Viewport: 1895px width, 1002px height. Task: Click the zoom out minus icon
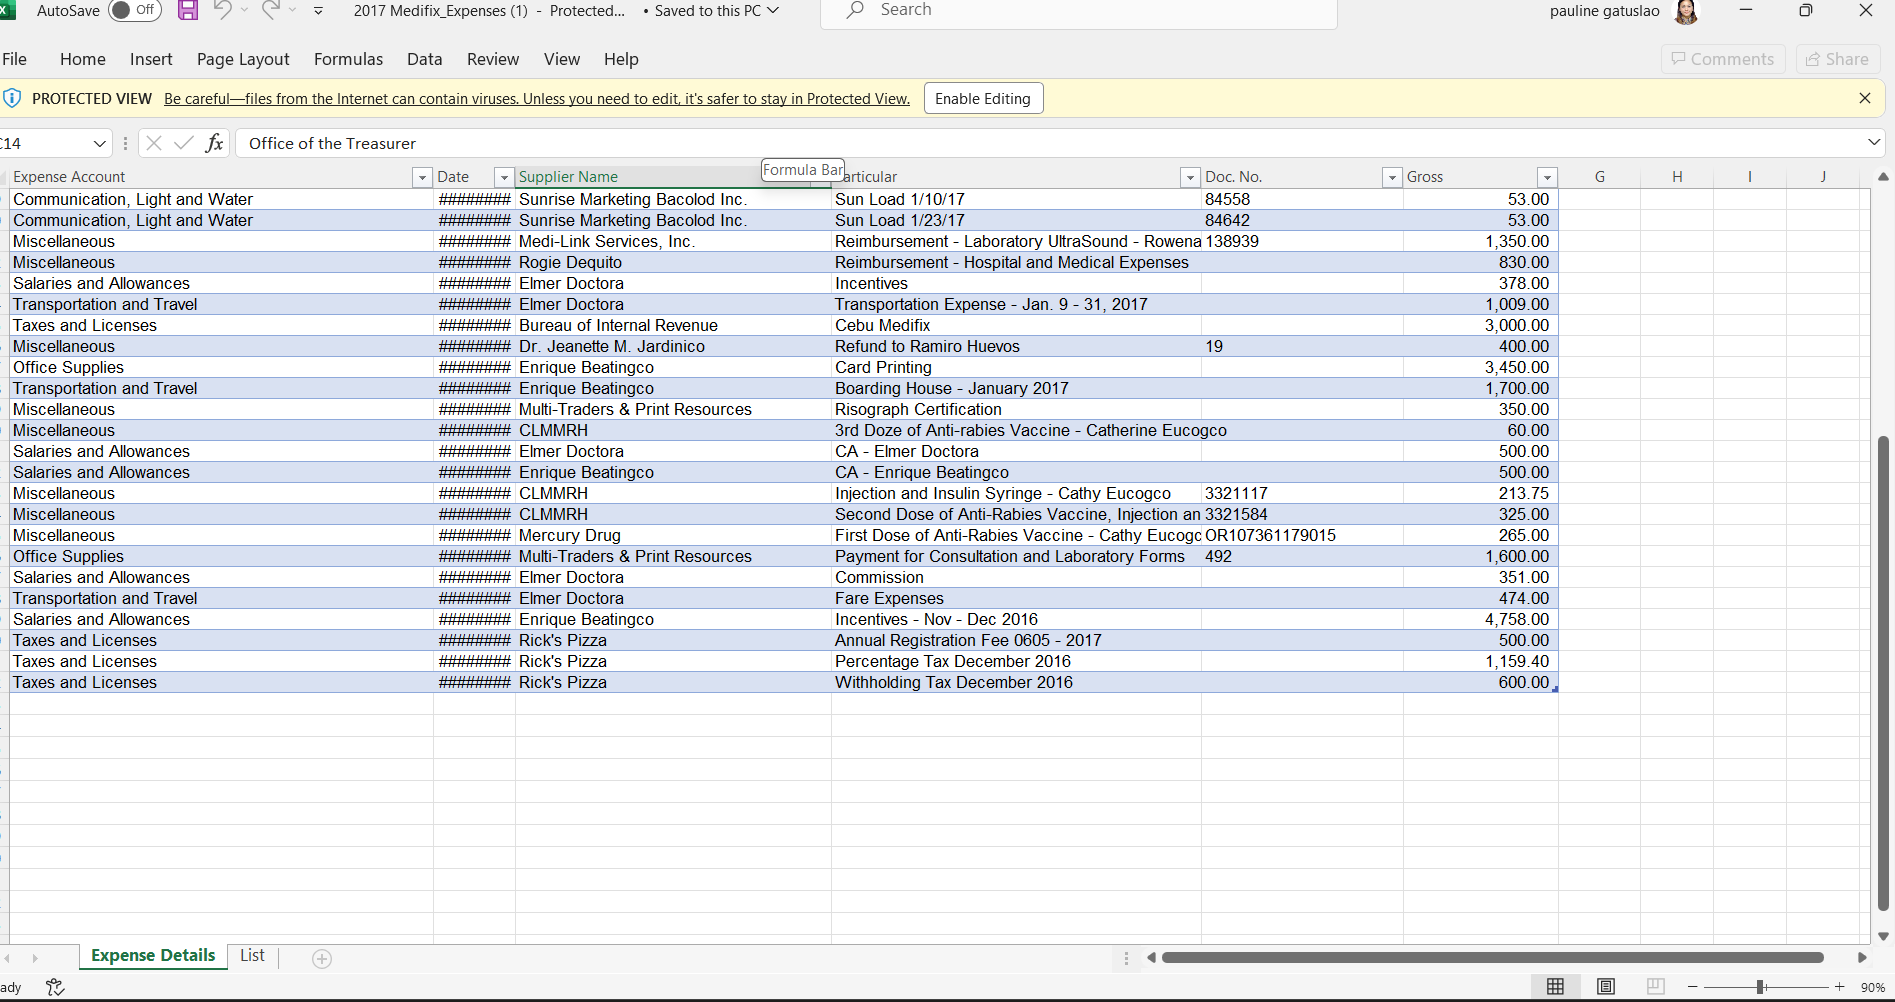[x=1692, y=987]
